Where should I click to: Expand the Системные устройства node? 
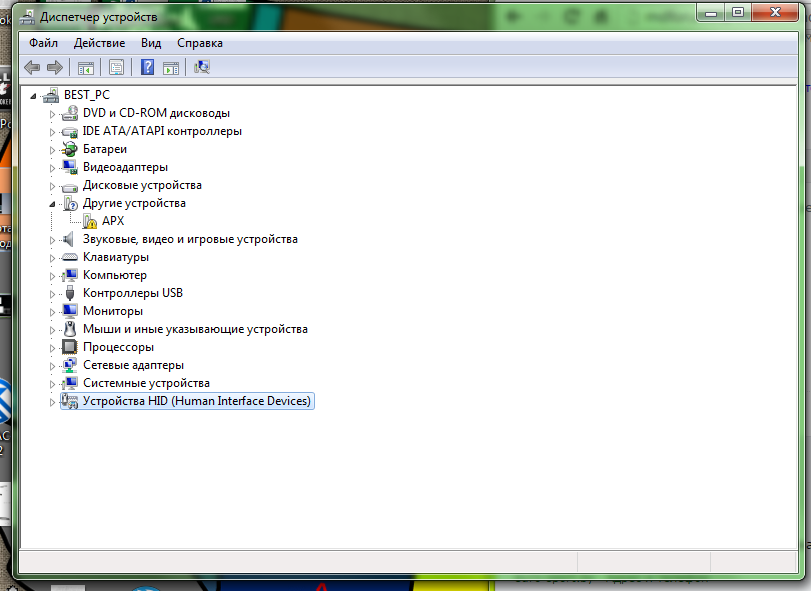tap(52, 384)
